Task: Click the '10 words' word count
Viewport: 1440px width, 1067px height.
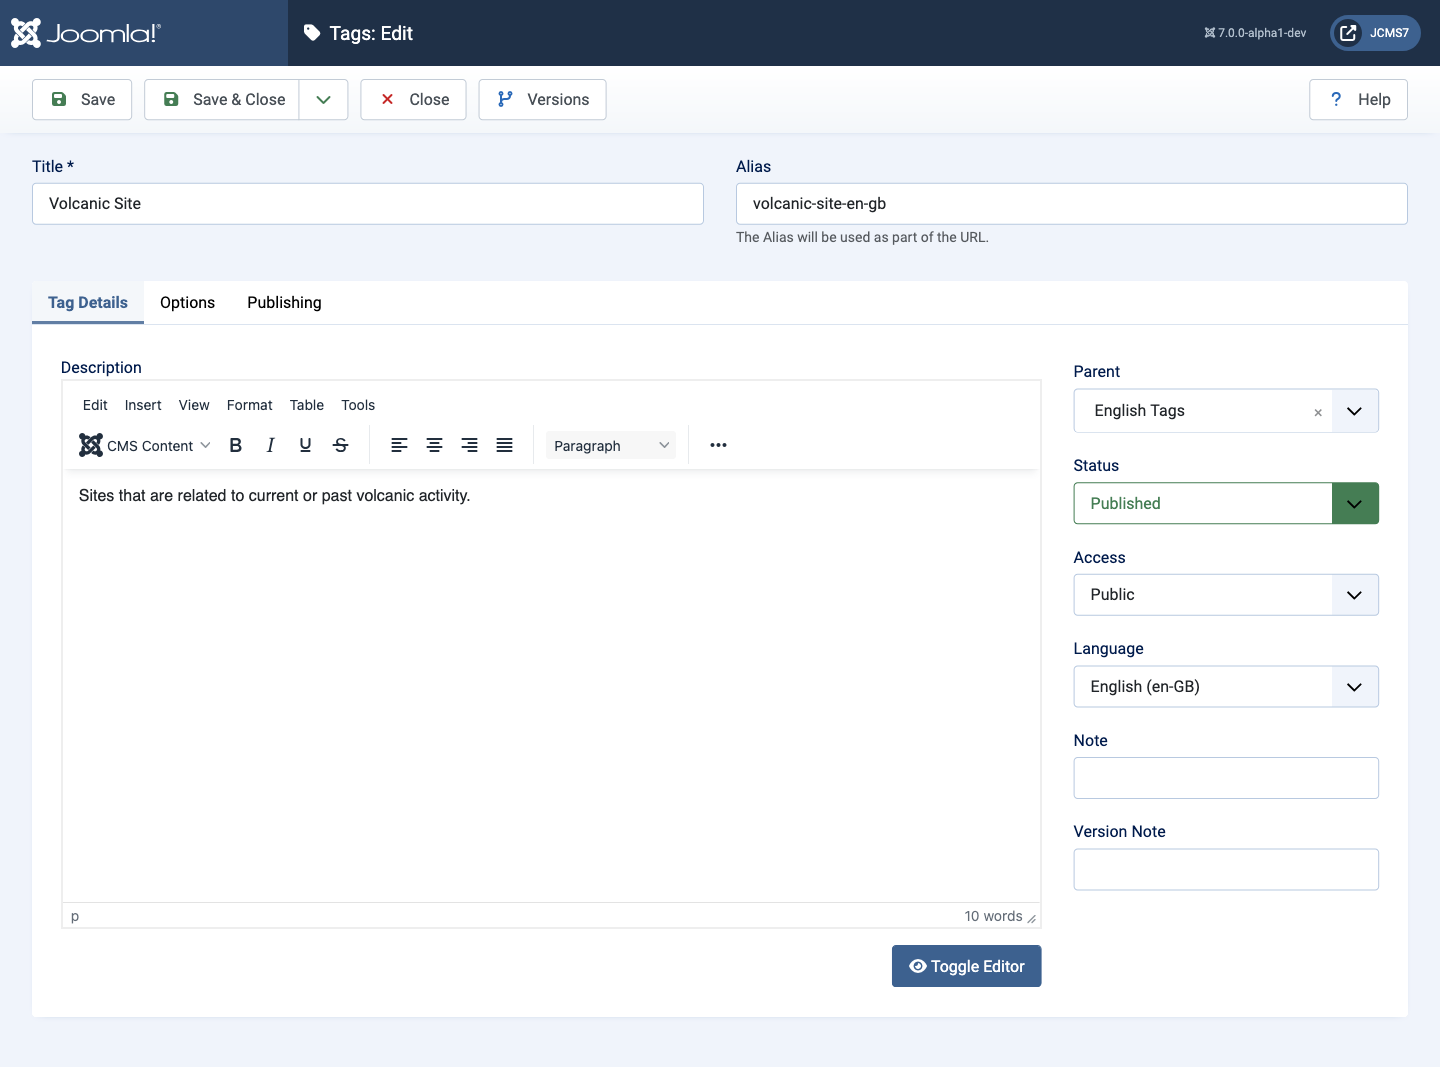Action: (x=993, y=916)
